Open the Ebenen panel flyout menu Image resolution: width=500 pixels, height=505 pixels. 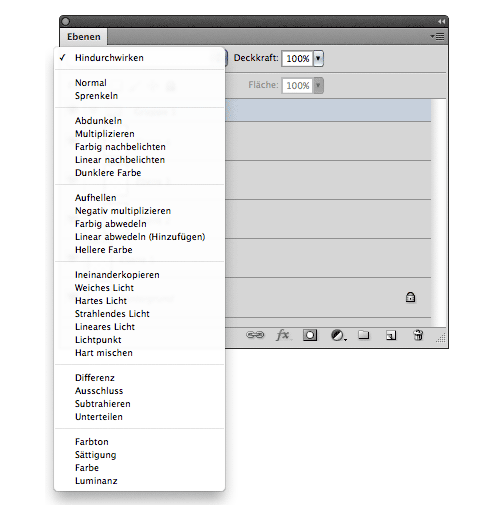tap(437, 36)
